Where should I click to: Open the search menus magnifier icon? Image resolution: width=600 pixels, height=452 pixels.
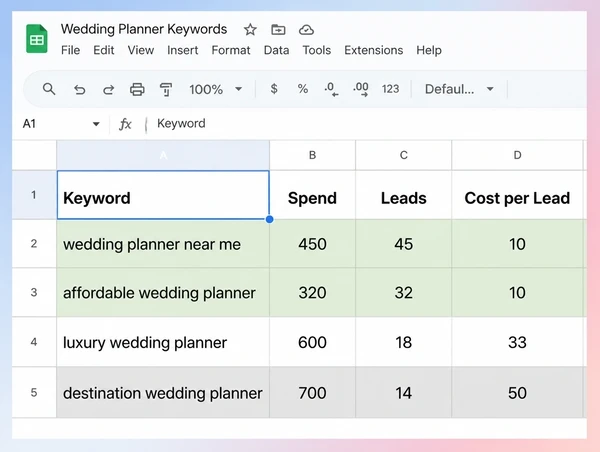(49, 89)
